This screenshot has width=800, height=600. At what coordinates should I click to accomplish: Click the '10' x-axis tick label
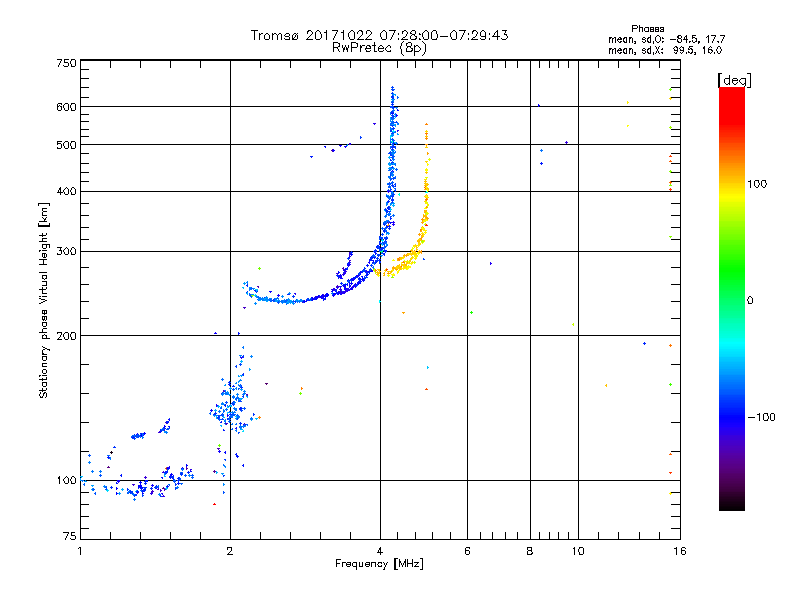(x=578, y=551)
